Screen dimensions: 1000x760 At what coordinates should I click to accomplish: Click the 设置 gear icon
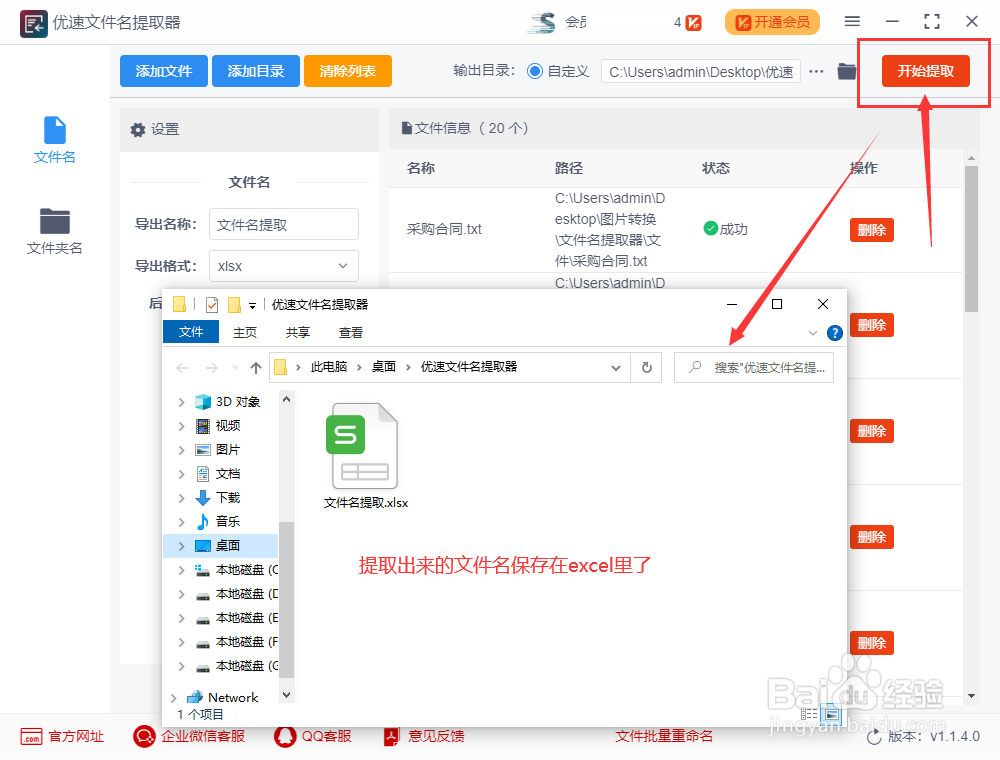click(138, 130)
